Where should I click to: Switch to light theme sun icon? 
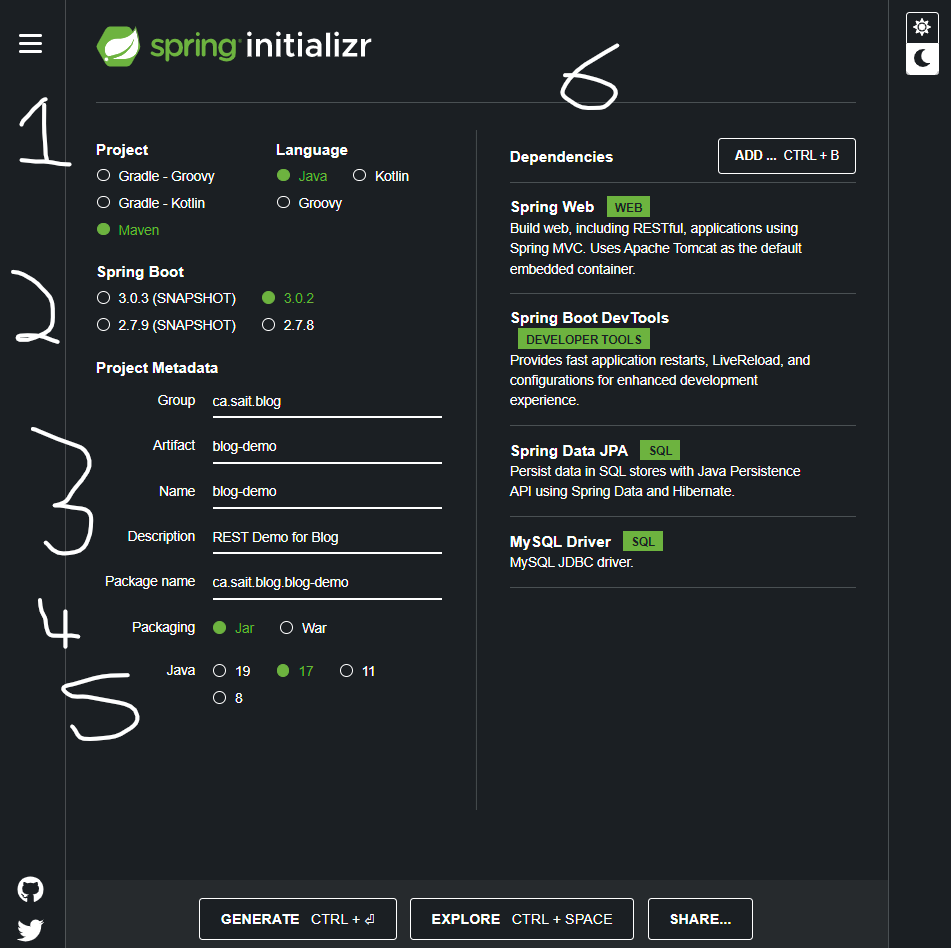(922, 27)
